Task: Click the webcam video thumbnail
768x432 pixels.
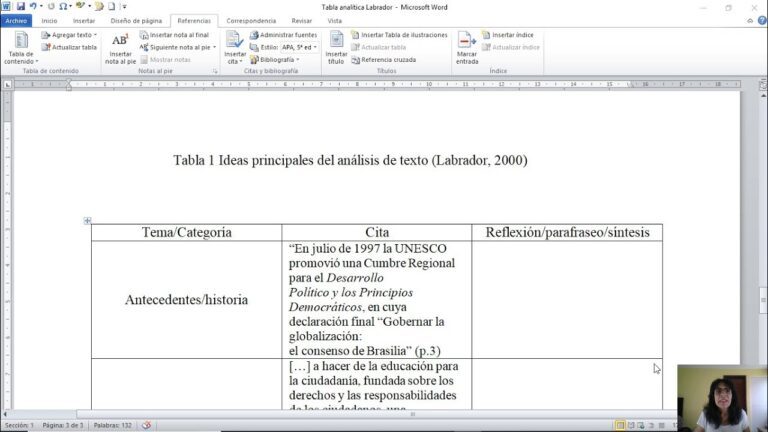Action: (x=722, y=398)
